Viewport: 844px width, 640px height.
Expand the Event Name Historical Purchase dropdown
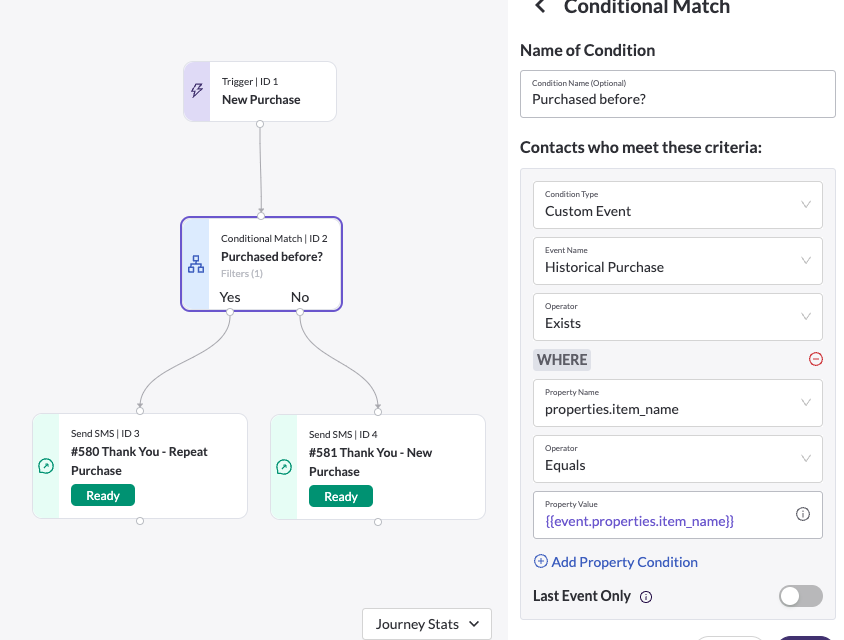click(678, 261)
